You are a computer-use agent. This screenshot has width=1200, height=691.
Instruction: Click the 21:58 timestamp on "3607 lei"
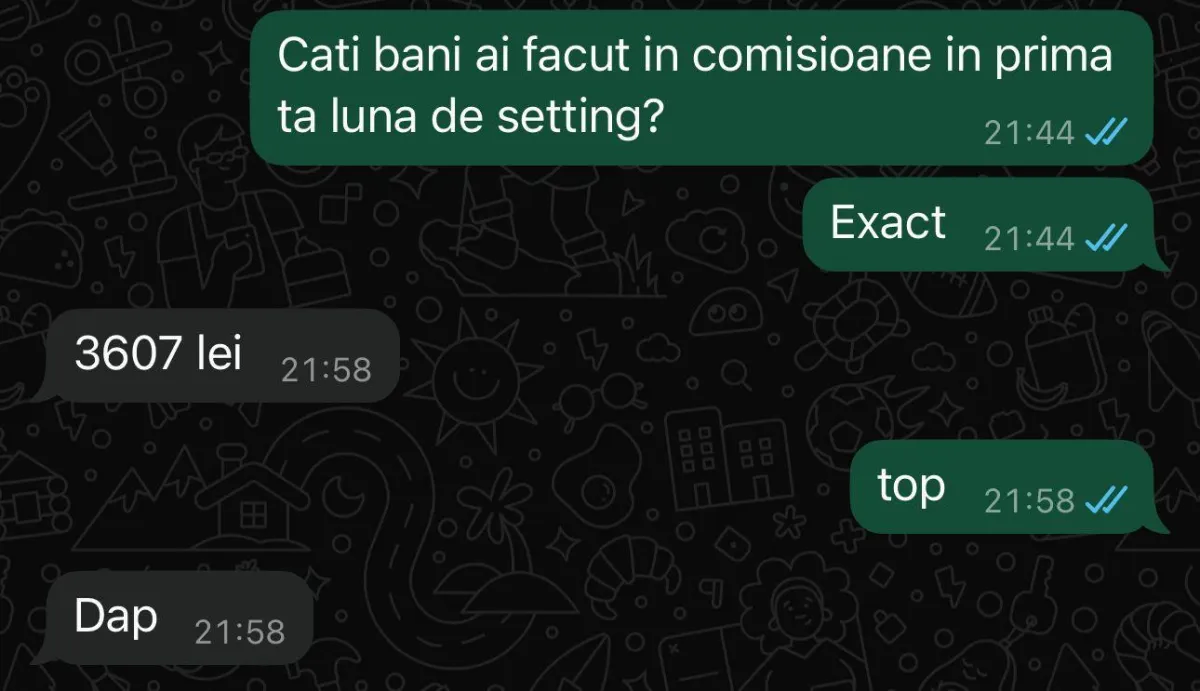[326, 371]
